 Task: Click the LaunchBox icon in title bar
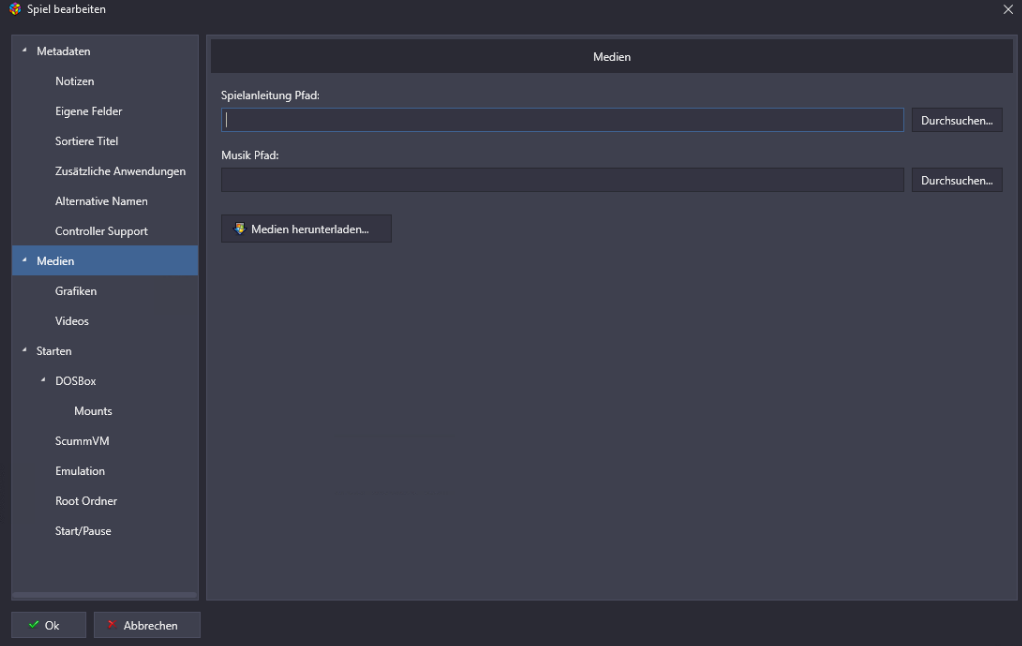coord(14,9)
